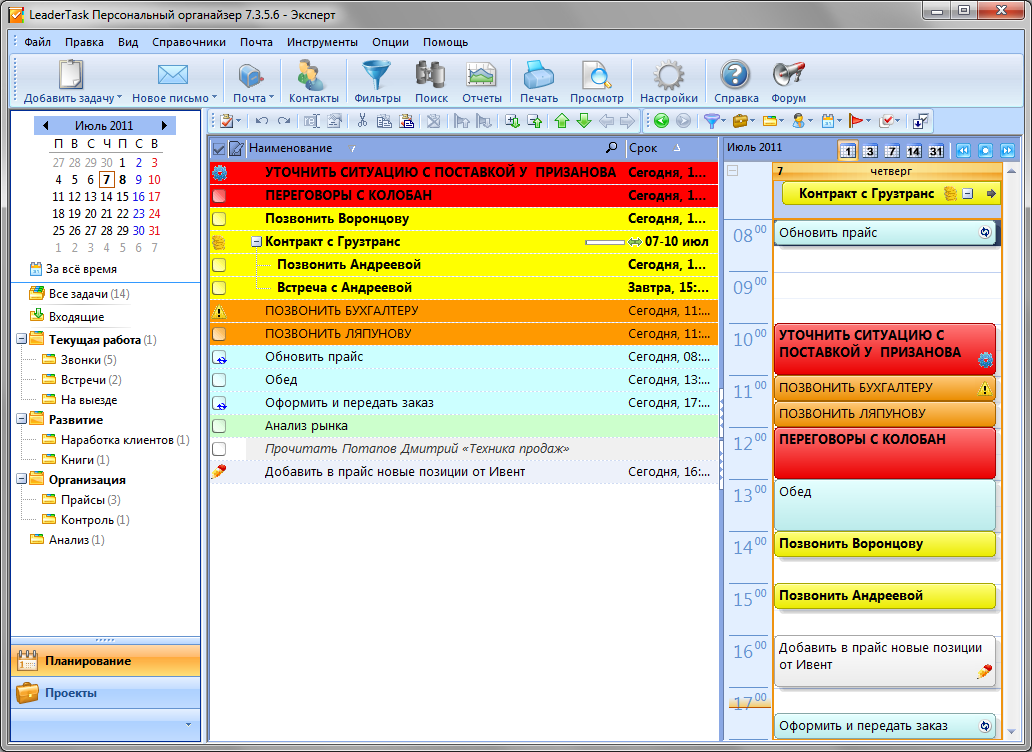This screenshot has height=752, width=1032.
Task: Switch calendar to 7-day view
Action: click(892, 151)
